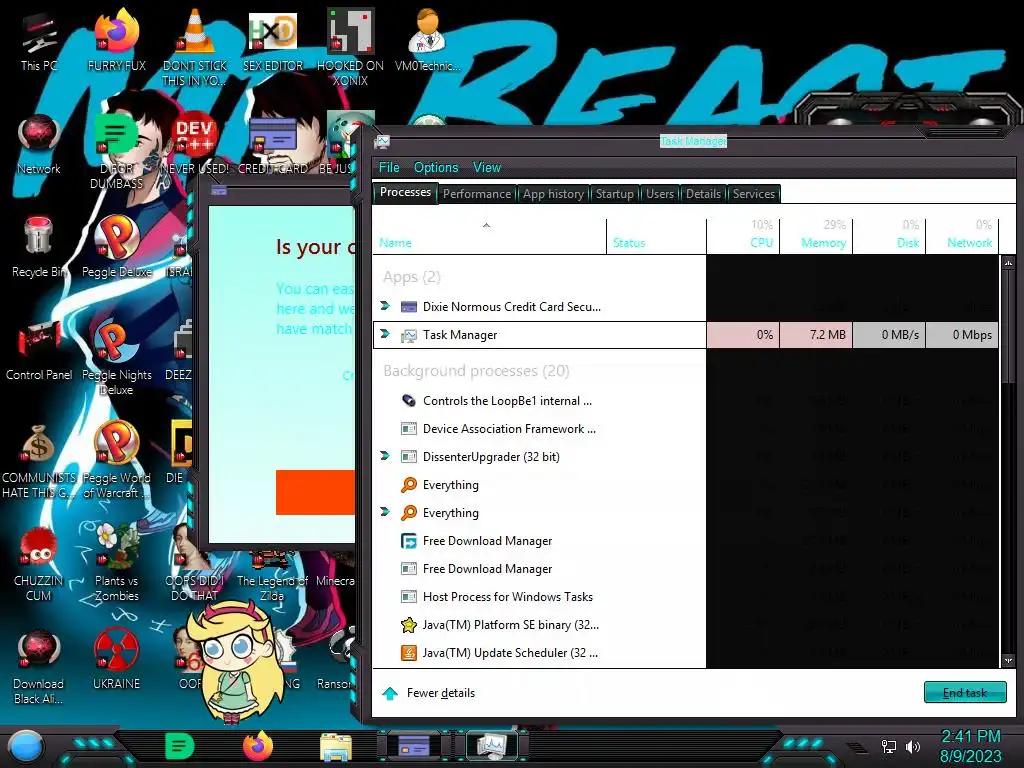Open the COMMUNISTS HATE THIS money bag icon

tap(39, 460)
